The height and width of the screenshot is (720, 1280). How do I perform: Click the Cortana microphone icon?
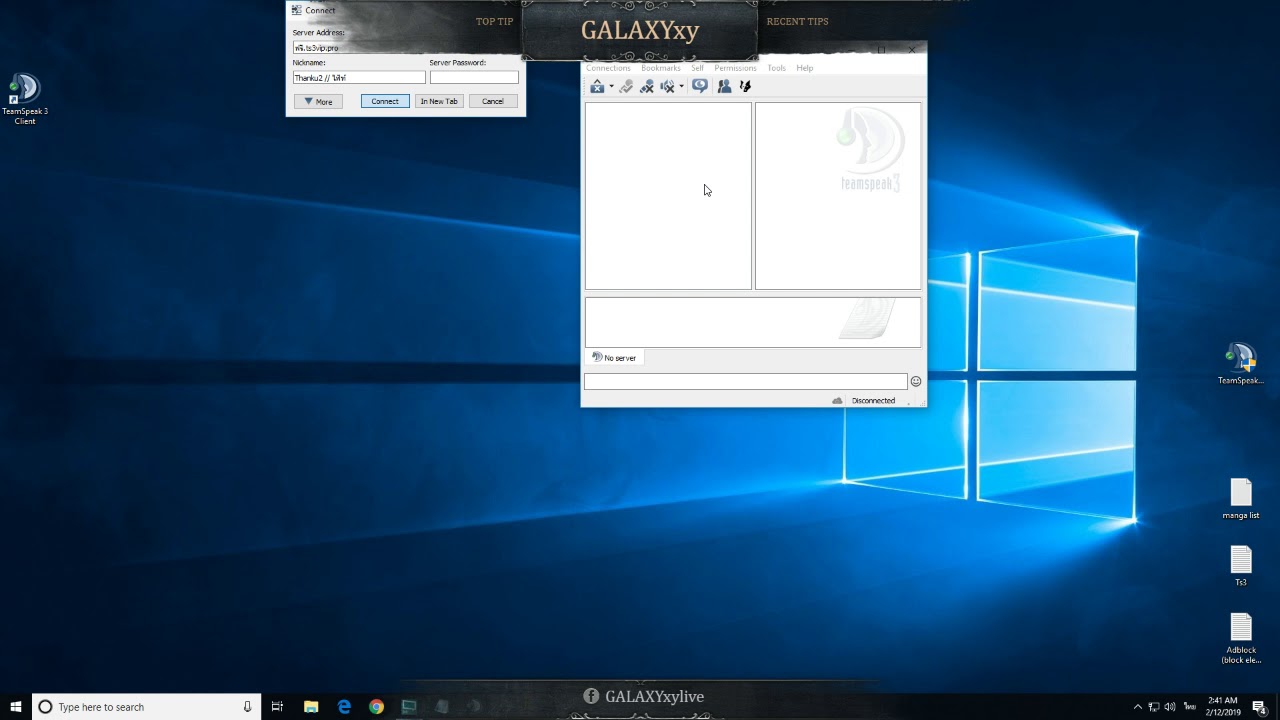click(x=247, y=706)
